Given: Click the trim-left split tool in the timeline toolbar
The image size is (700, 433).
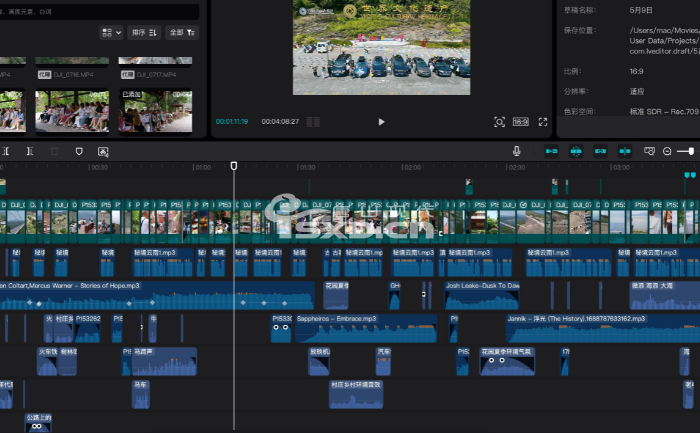Looking at the screenshot, I should tap(5, 151).
